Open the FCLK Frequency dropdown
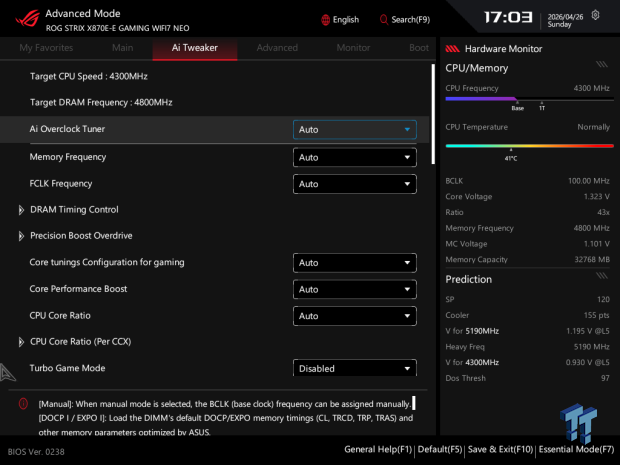Image resolution: width=620 pixels, height=465 pixels. [x=355, y=184]
